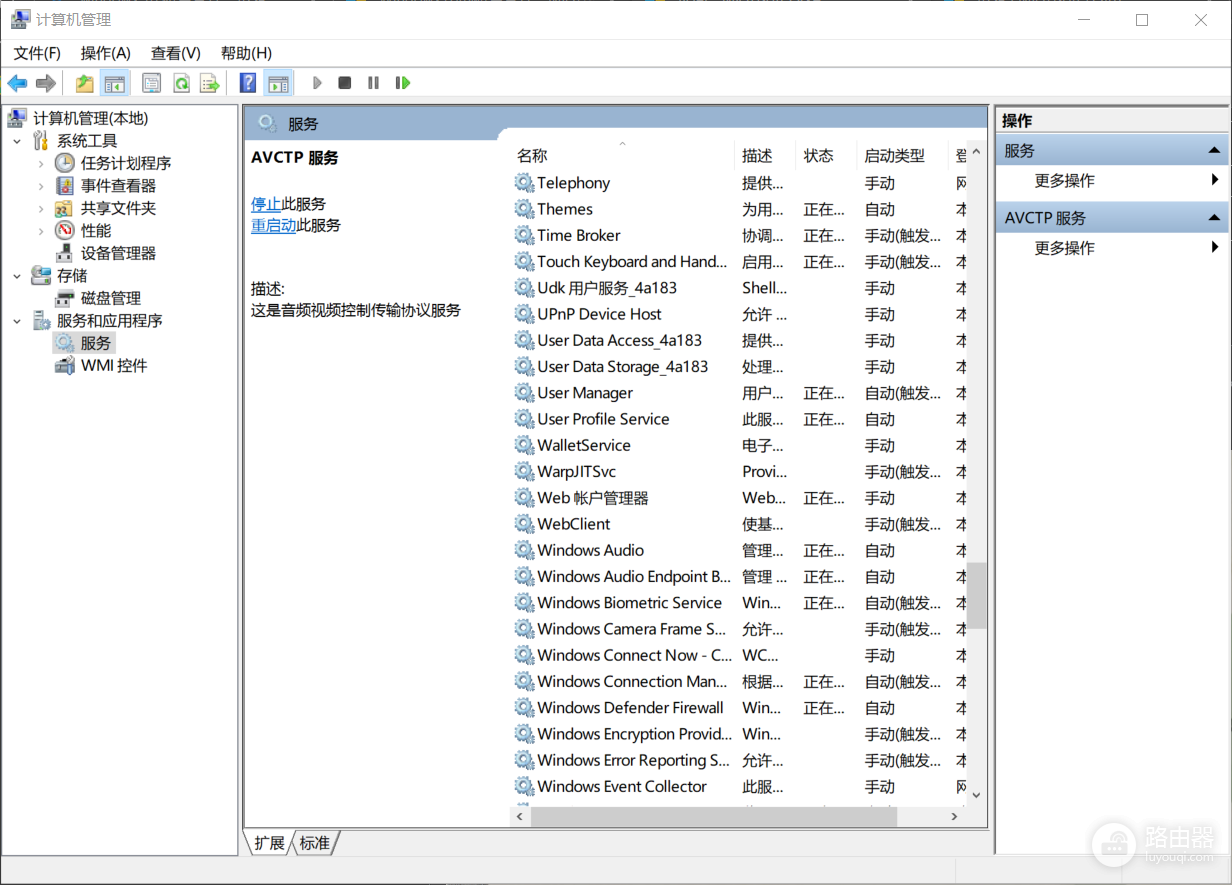Toggle the Show/Hide Action Pane toolbar button

click(278, 83)
